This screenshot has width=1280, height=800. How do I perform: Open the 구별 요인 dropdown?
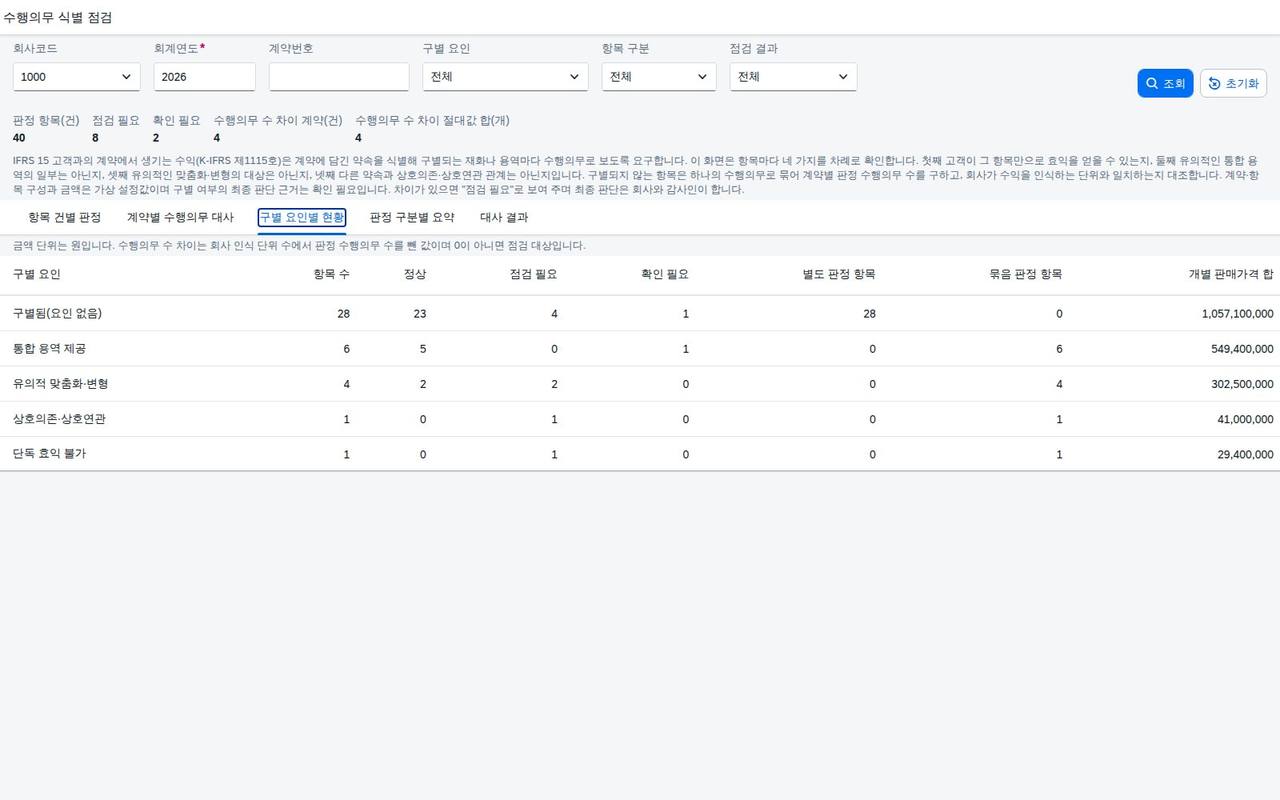click(505, 77)
